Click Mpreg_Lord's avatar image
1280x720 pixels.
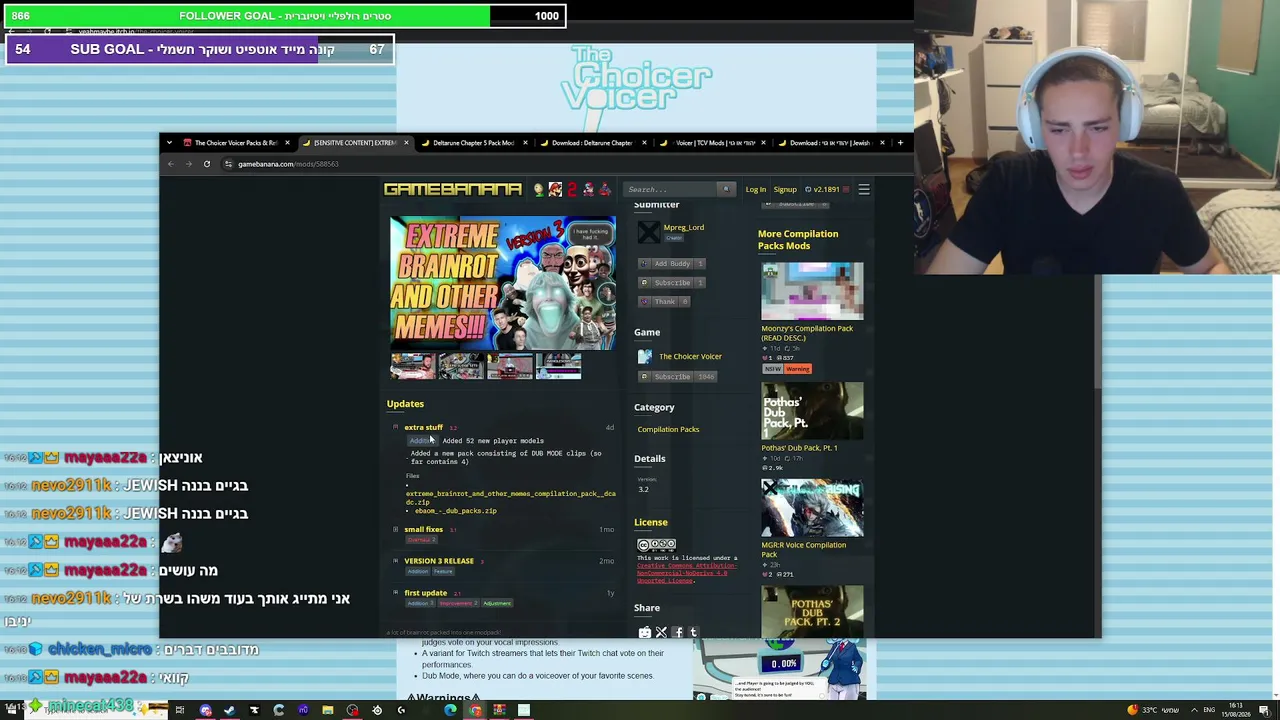point(648,232)
